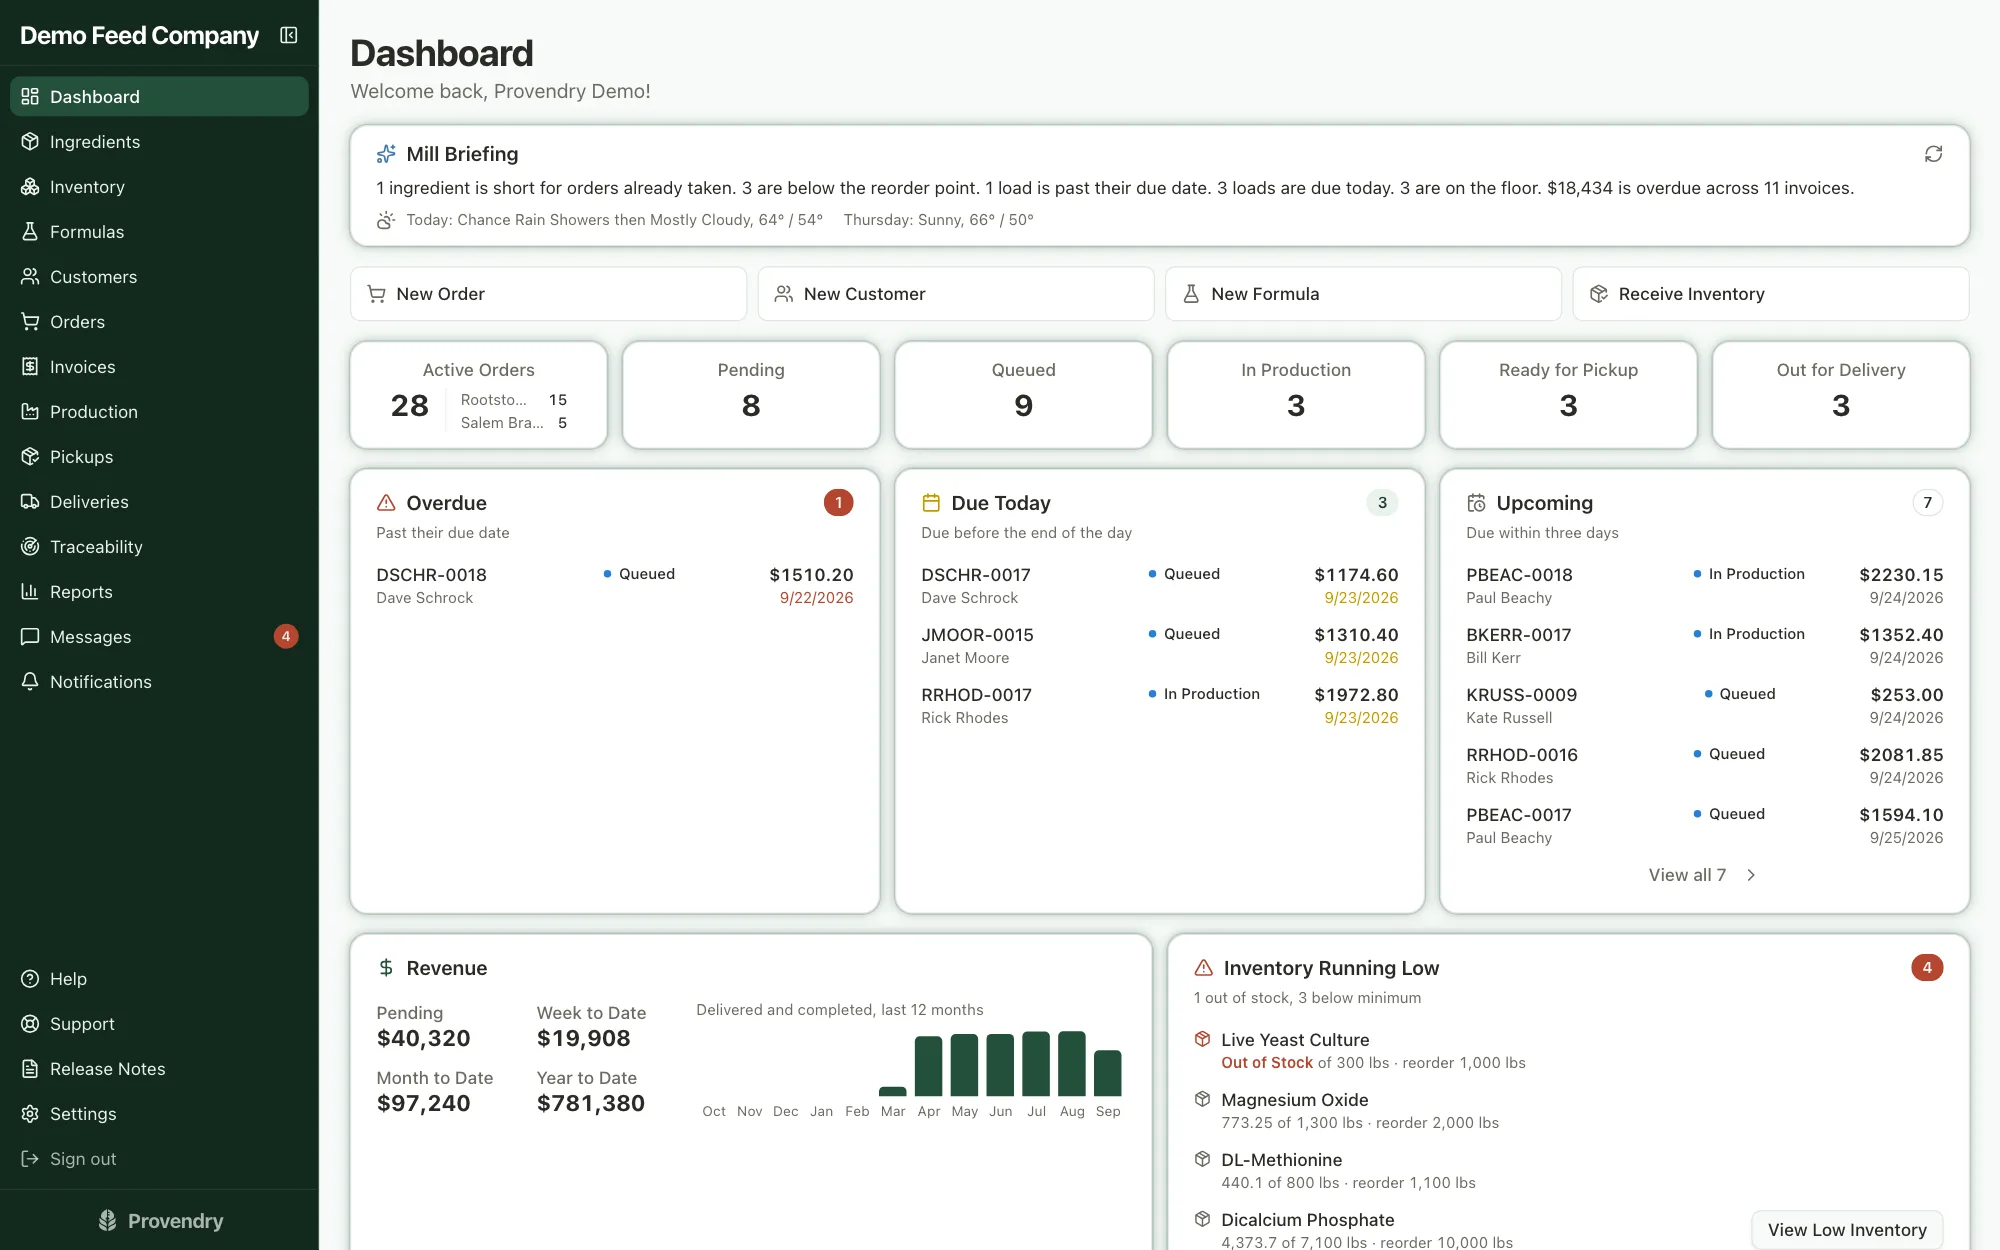Open Live Yeast Culture low inventory item

1568,1051
